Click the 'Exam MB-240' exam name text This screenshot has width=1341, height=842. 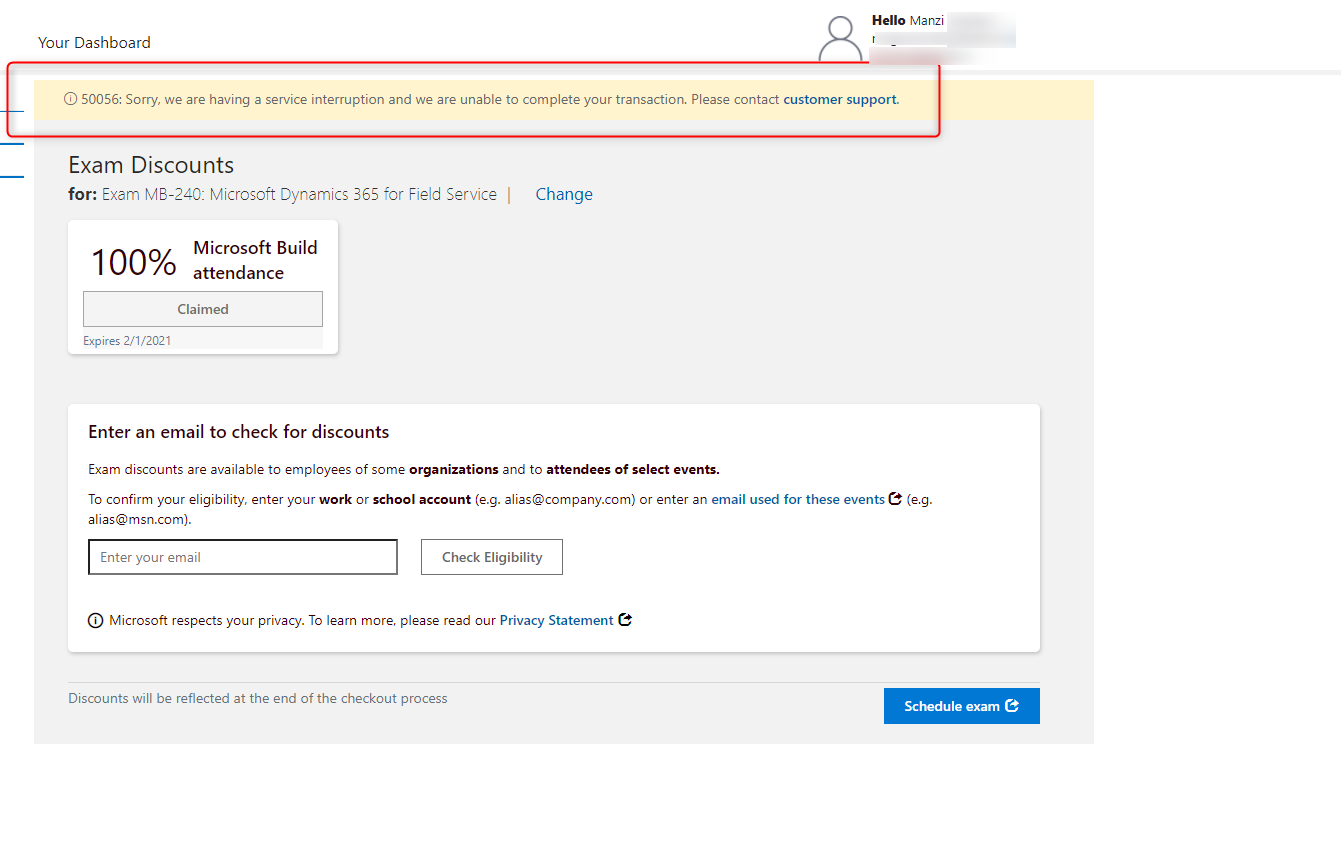pos(299,194)
